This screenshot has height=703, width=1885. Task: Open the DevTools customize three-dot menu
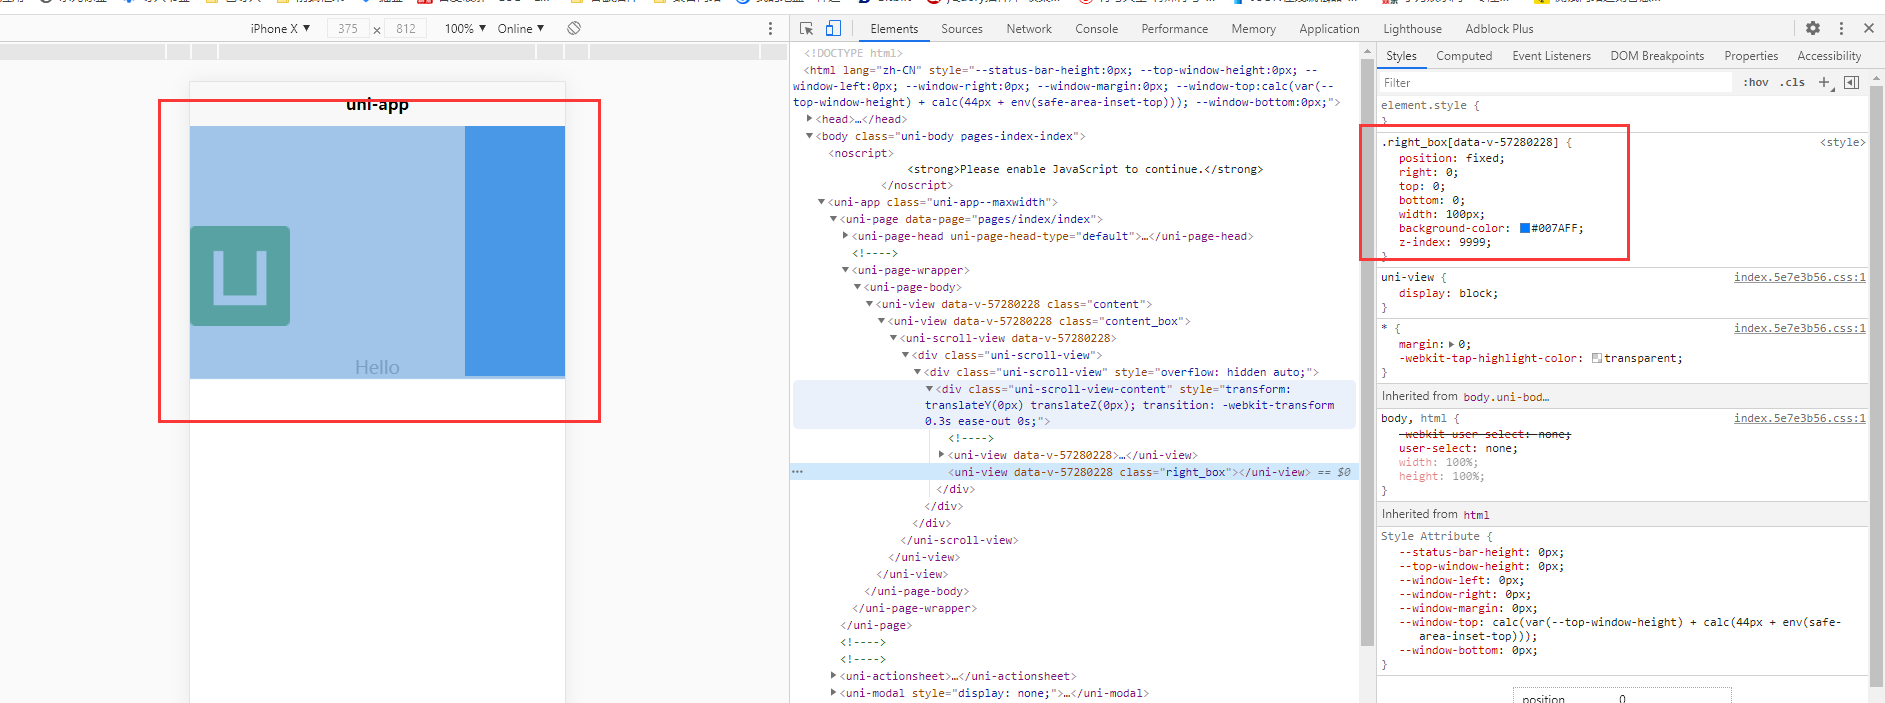pos(1841,29)
